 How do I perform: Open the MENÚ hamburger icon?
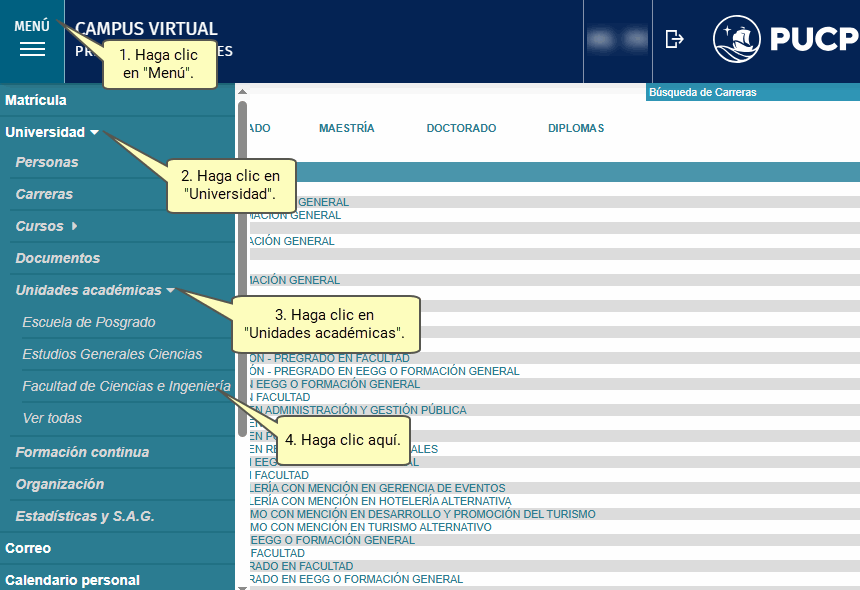(32, 49)
